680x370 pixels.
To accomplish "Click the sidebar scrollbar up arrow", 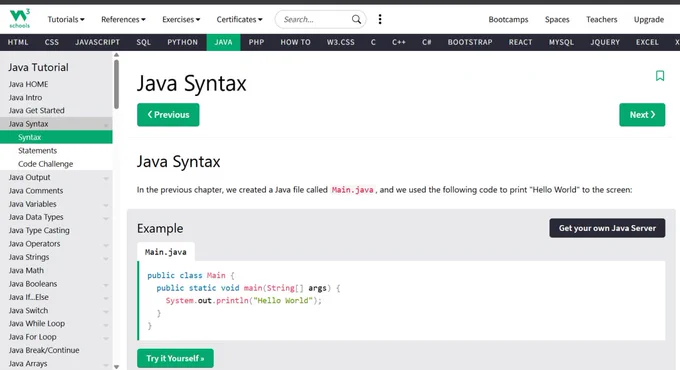I will pyautogui.click(x=116, y=55).
